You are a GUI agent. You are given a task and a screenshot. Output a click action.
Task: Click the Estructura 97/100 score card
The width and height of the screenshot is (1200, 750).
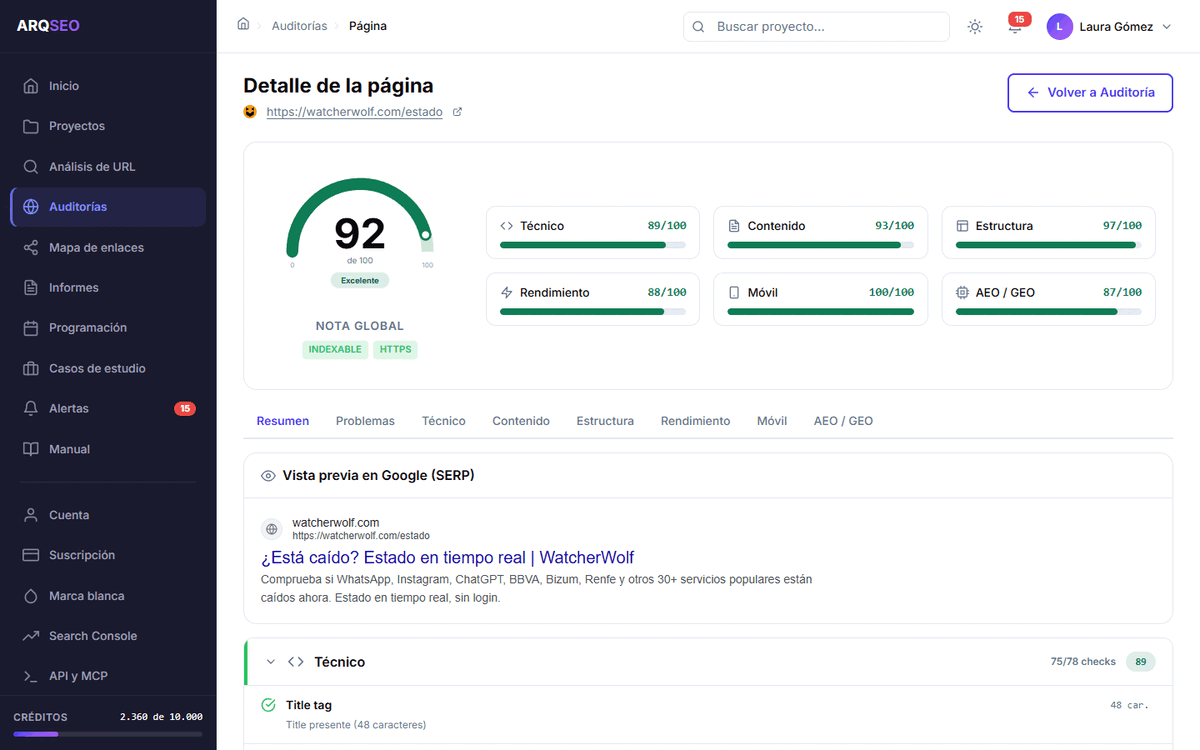point(1048,233)
